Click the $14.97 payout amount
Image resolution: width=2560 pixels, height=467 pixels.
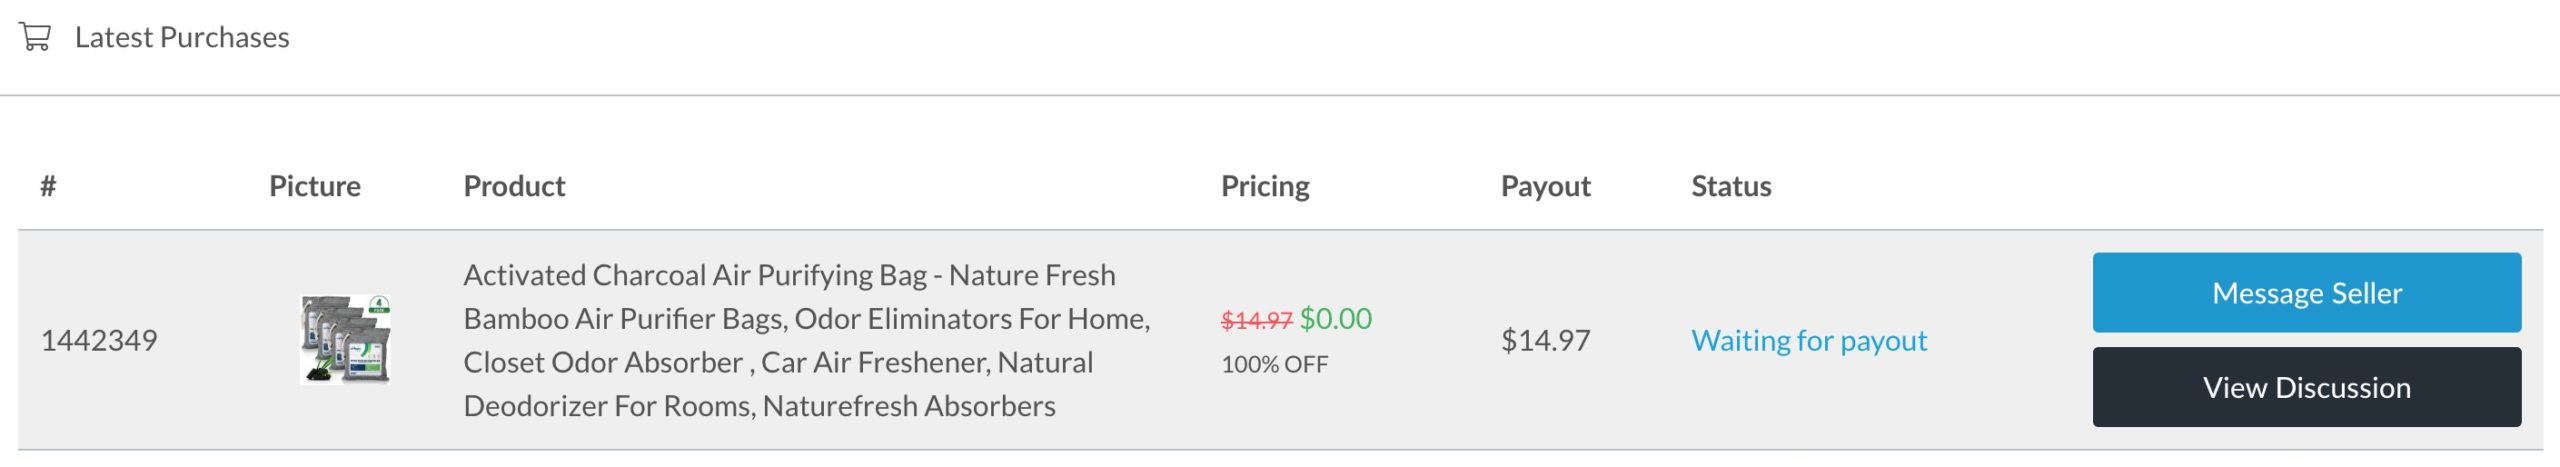pos(1545,340)
